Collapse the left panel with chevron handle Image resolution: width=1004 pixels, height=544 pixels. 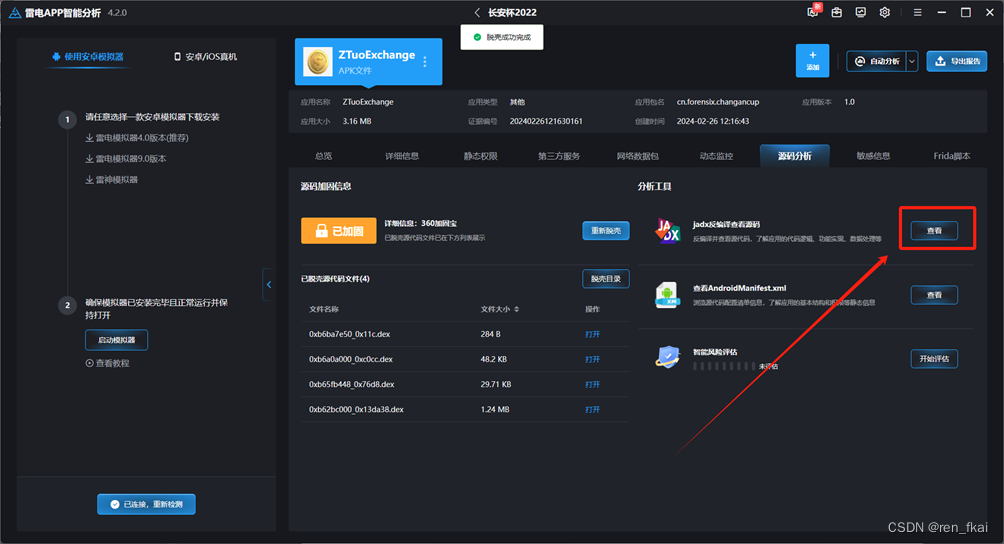click(x=269, y=285)
